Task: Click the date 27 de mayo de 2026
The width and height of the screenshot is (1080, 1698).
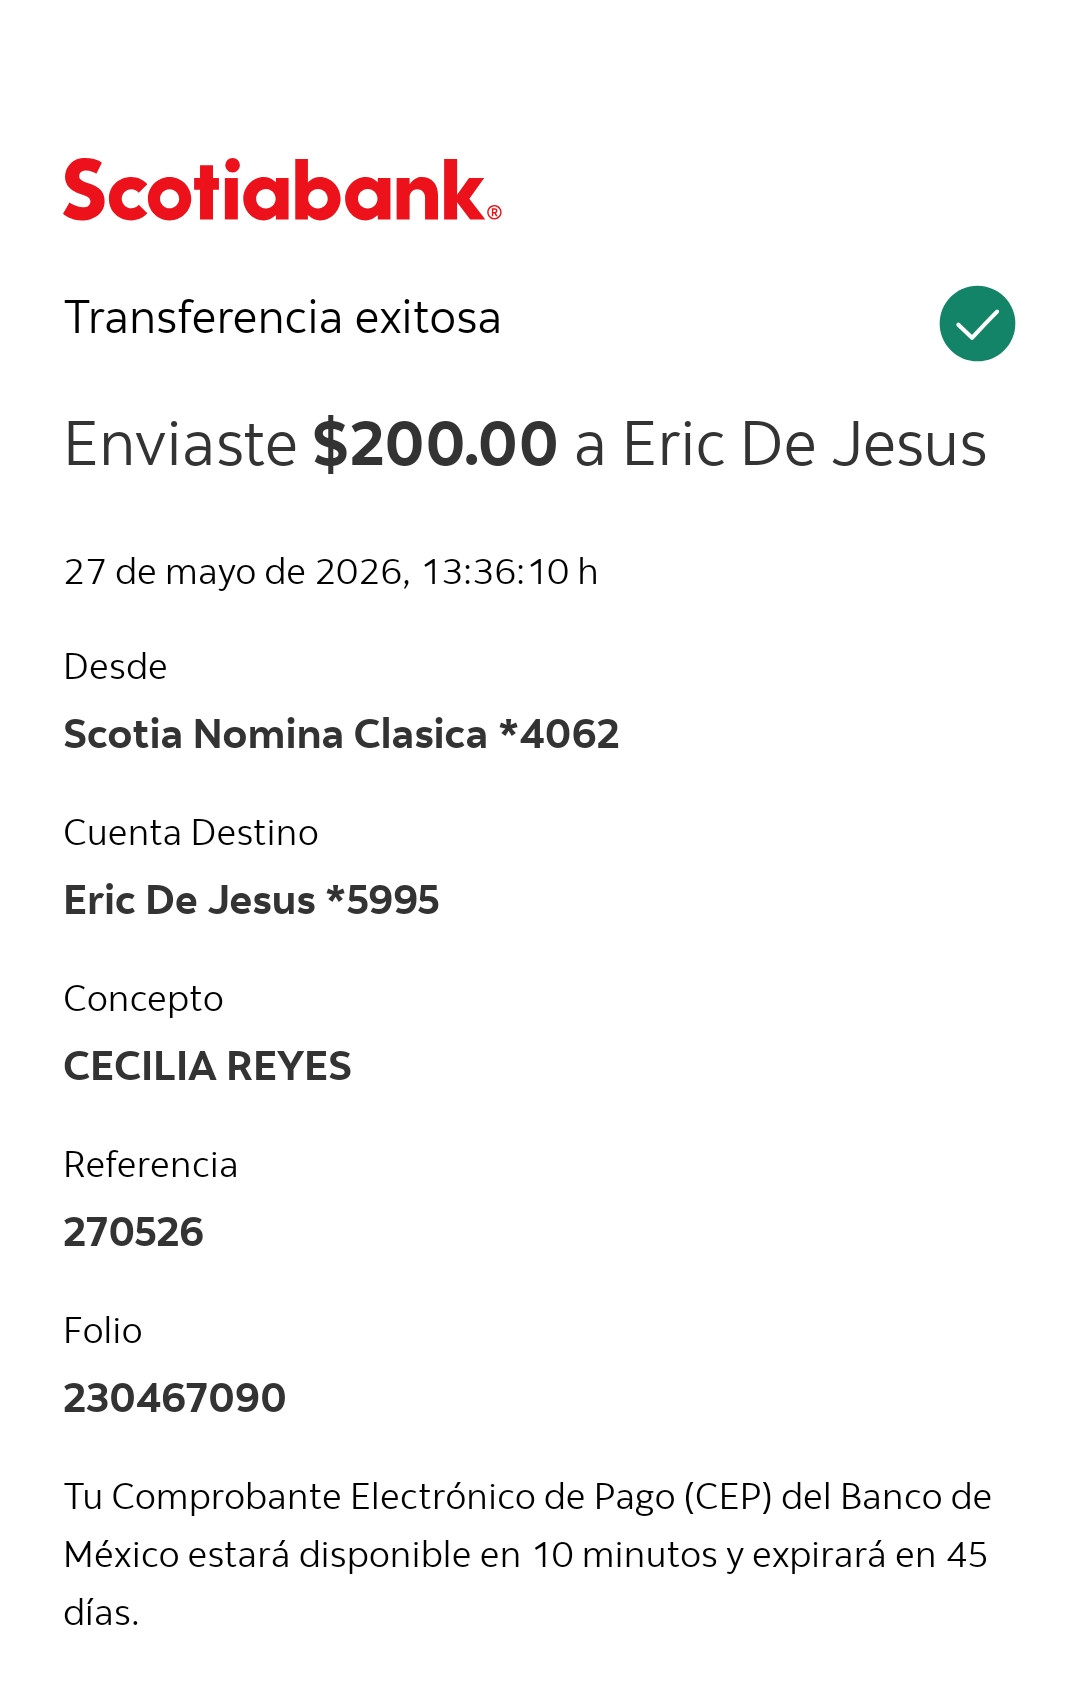Action: [233, 572]
